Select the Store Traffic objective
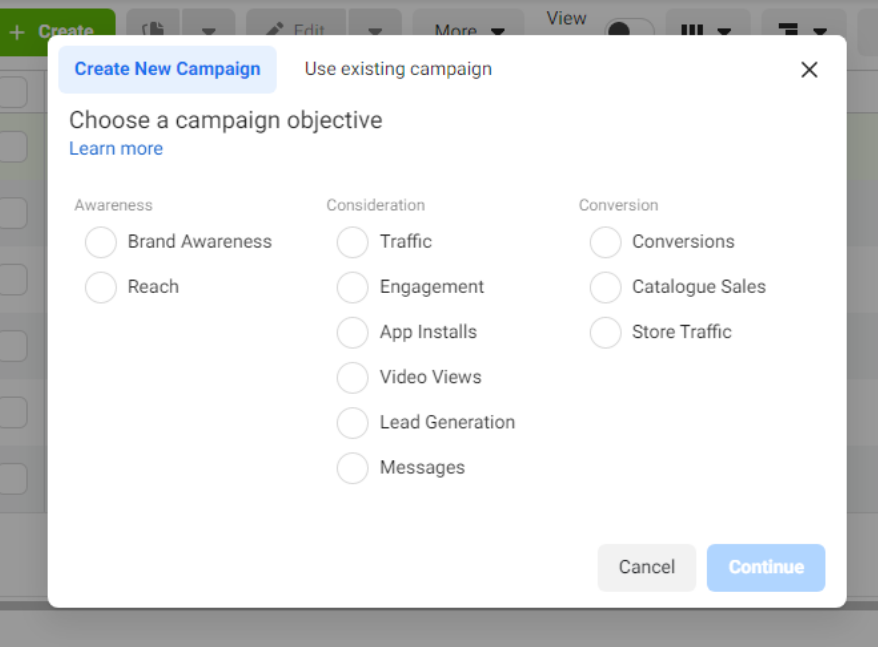Image resolution: width=878 pixels, height=647 pixels. [x=605, y=332]
